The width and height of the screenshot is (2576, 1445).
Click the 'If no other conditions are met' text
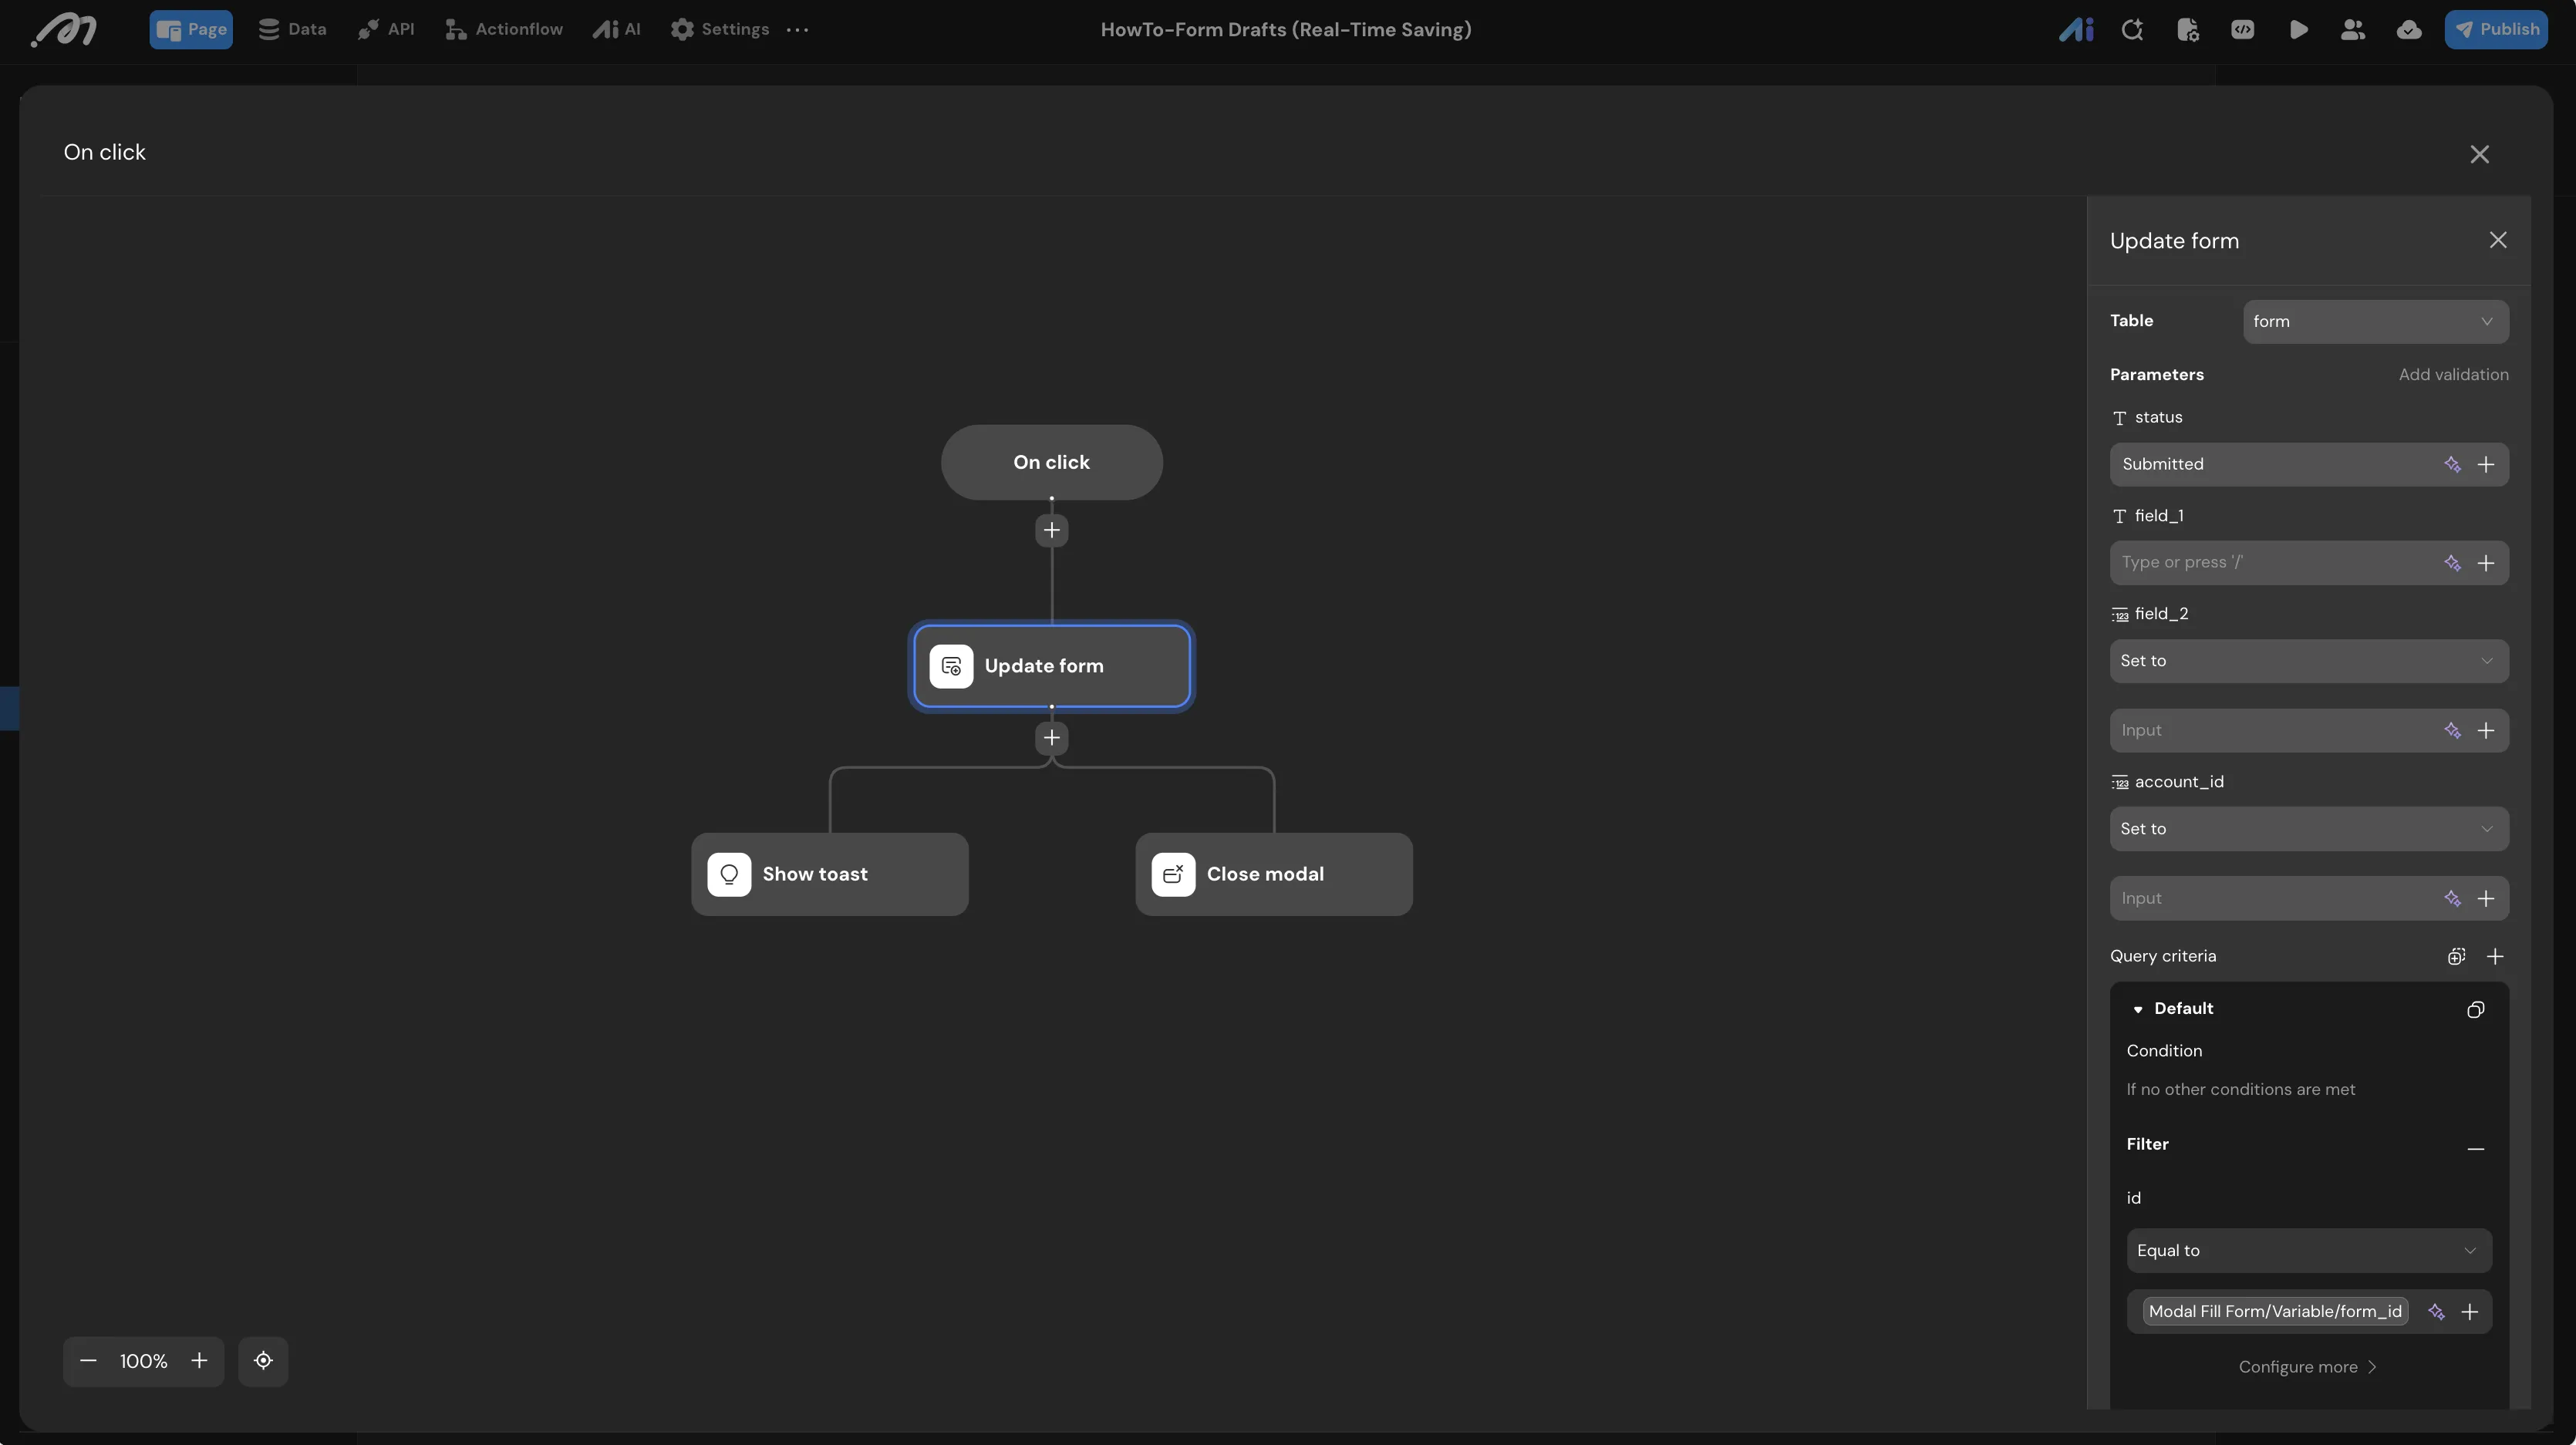pos(2240,1090)
